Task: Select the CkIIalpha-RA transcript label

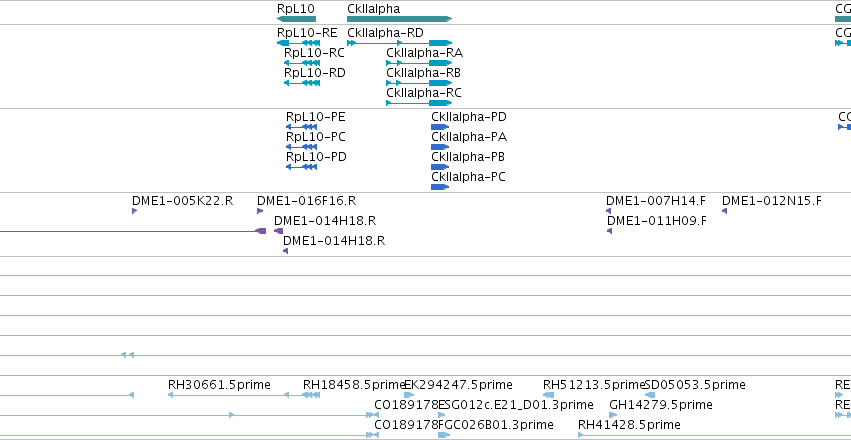Action: pyautogui.click(x=424, y=53)
